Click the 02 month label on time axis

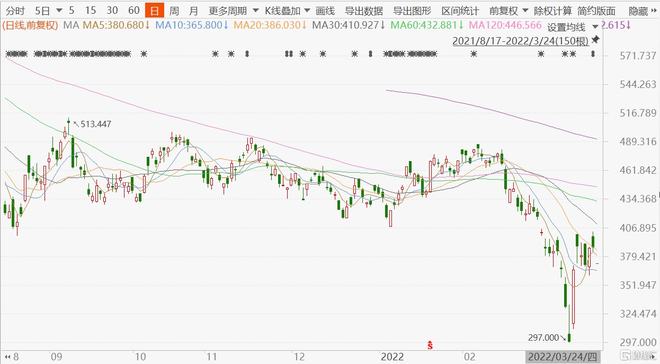(x=470, y=357)
